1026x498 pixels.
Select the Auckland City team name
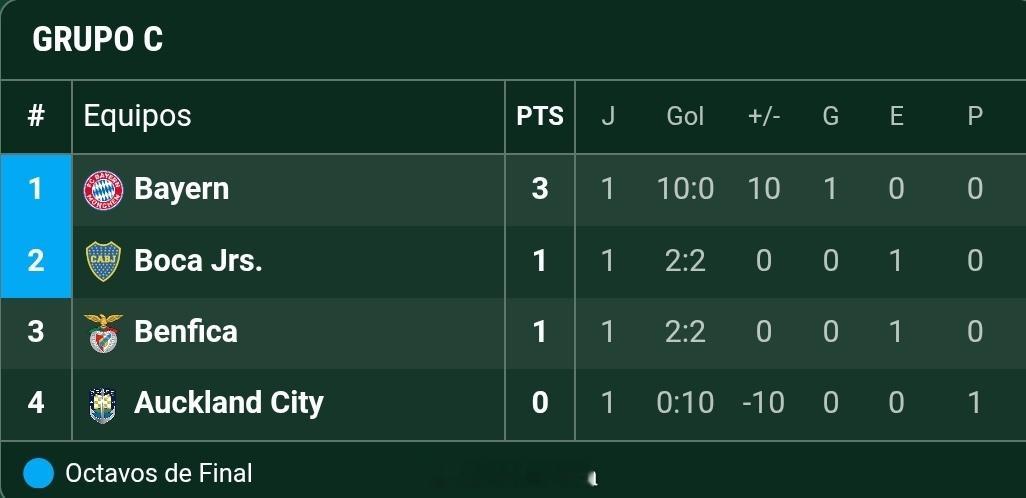228,402
